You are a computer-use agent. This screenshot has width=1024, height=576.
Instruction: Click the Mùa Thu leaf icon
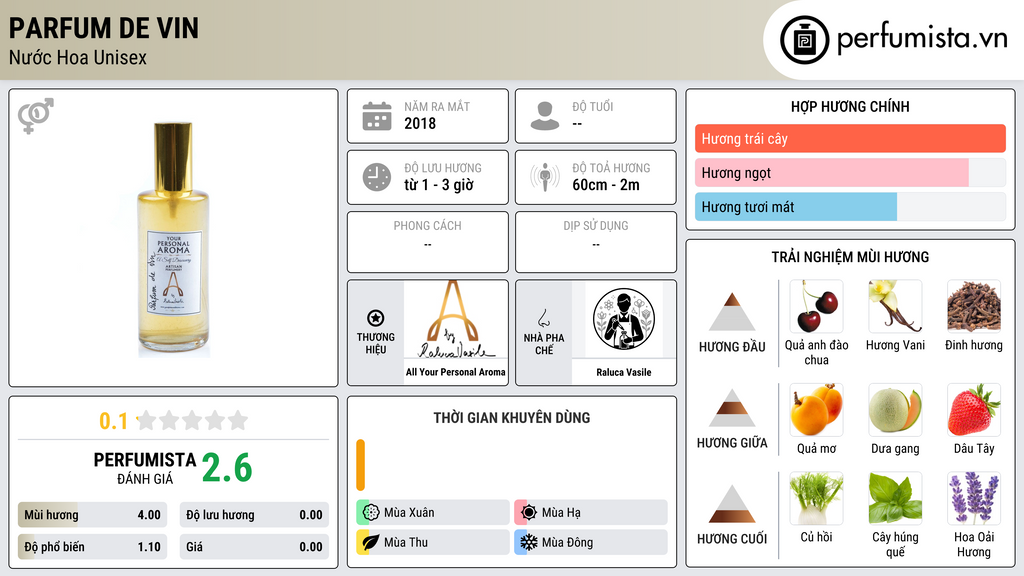click(x=371, y=542)
